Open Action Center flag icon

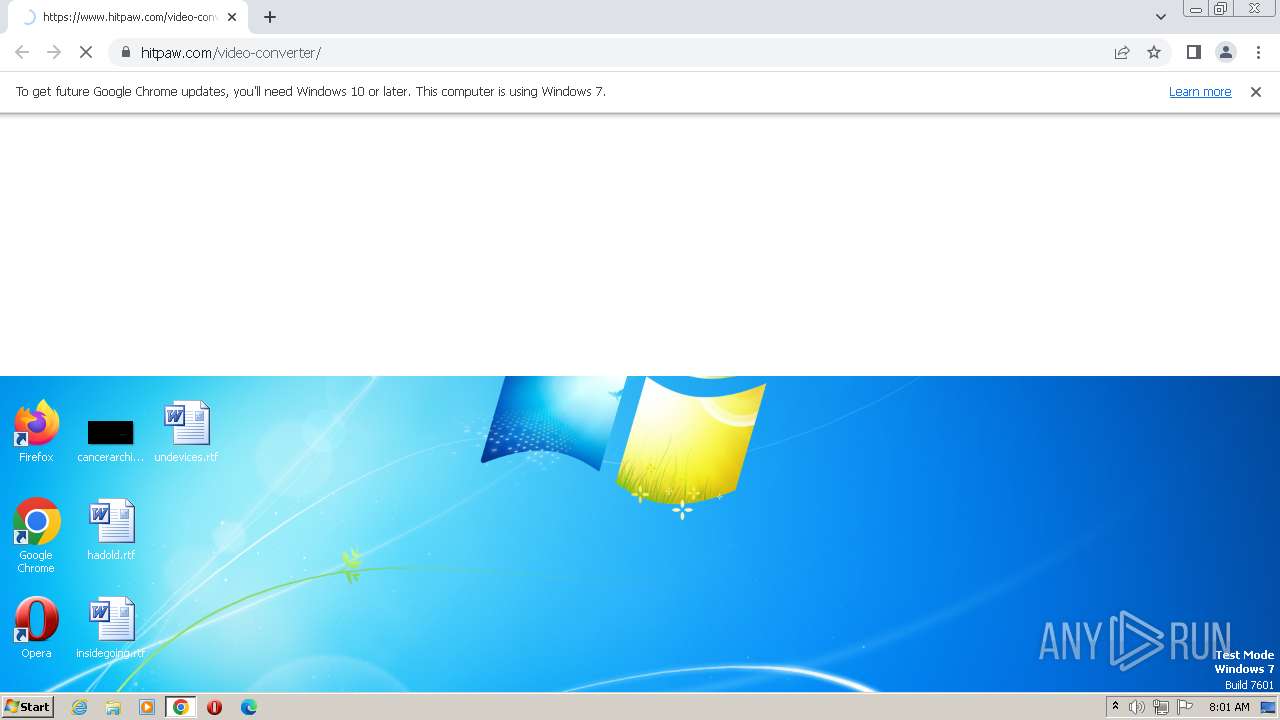1185,707
